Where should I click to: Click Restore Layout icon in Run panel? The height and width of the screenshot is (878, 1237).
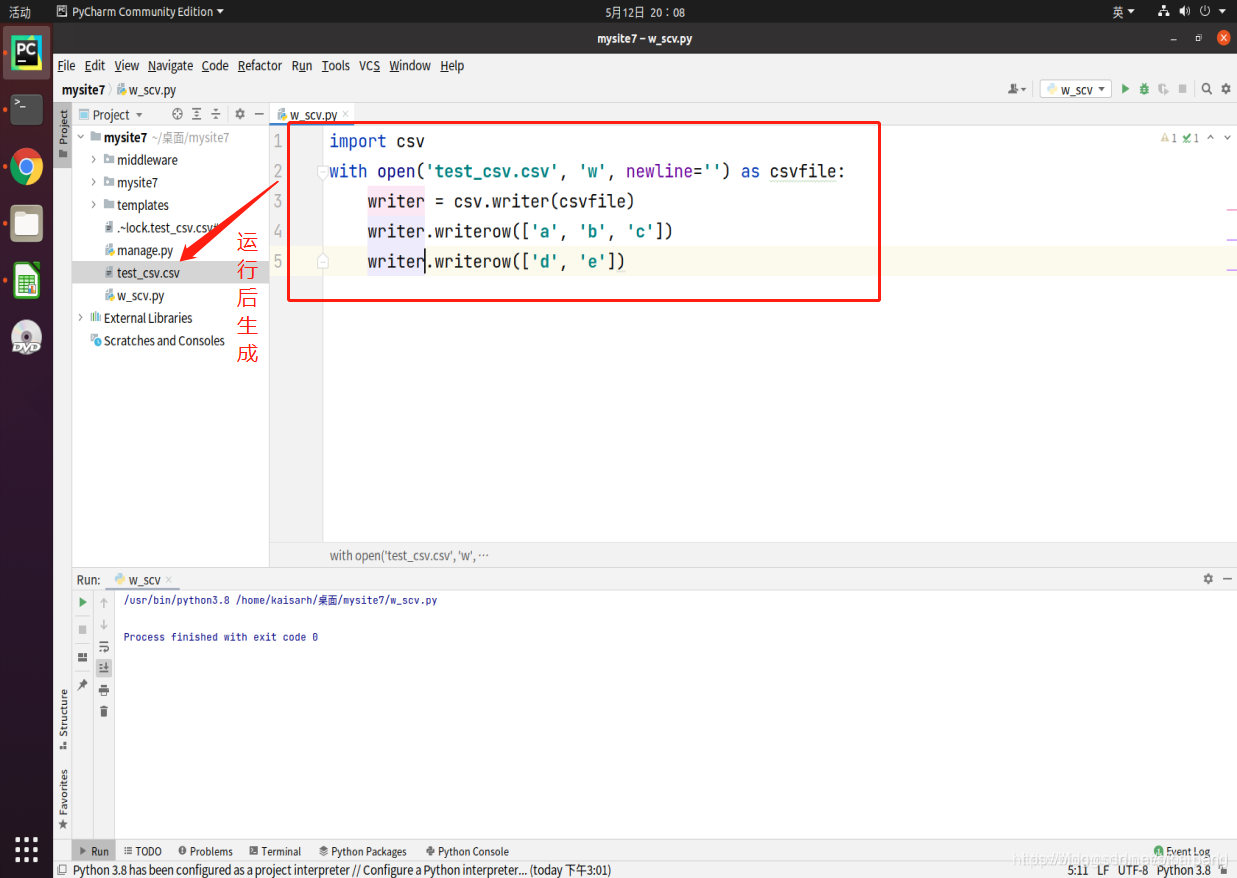83,657
